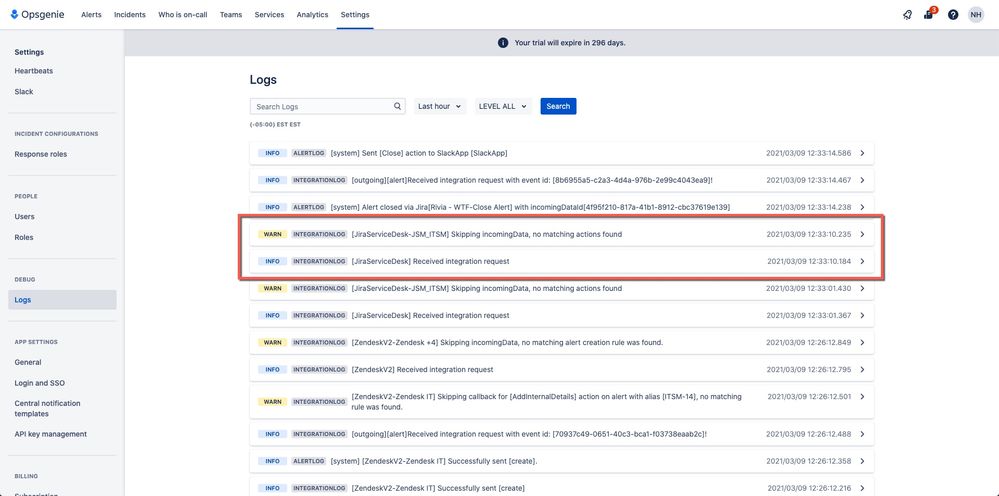Click the (-05:00) EST timezone text
This screenshot has width=999, height=496.
pos(275,125)
